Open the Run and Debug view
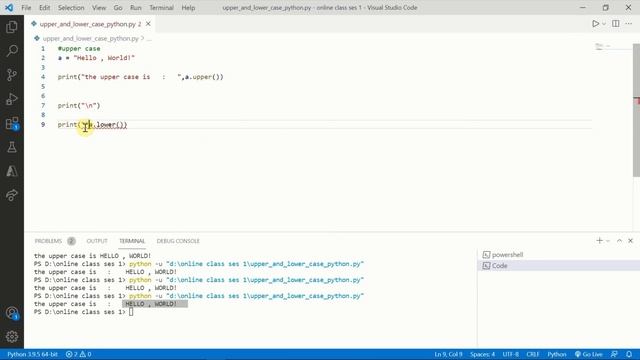 [x=12, y=99]
